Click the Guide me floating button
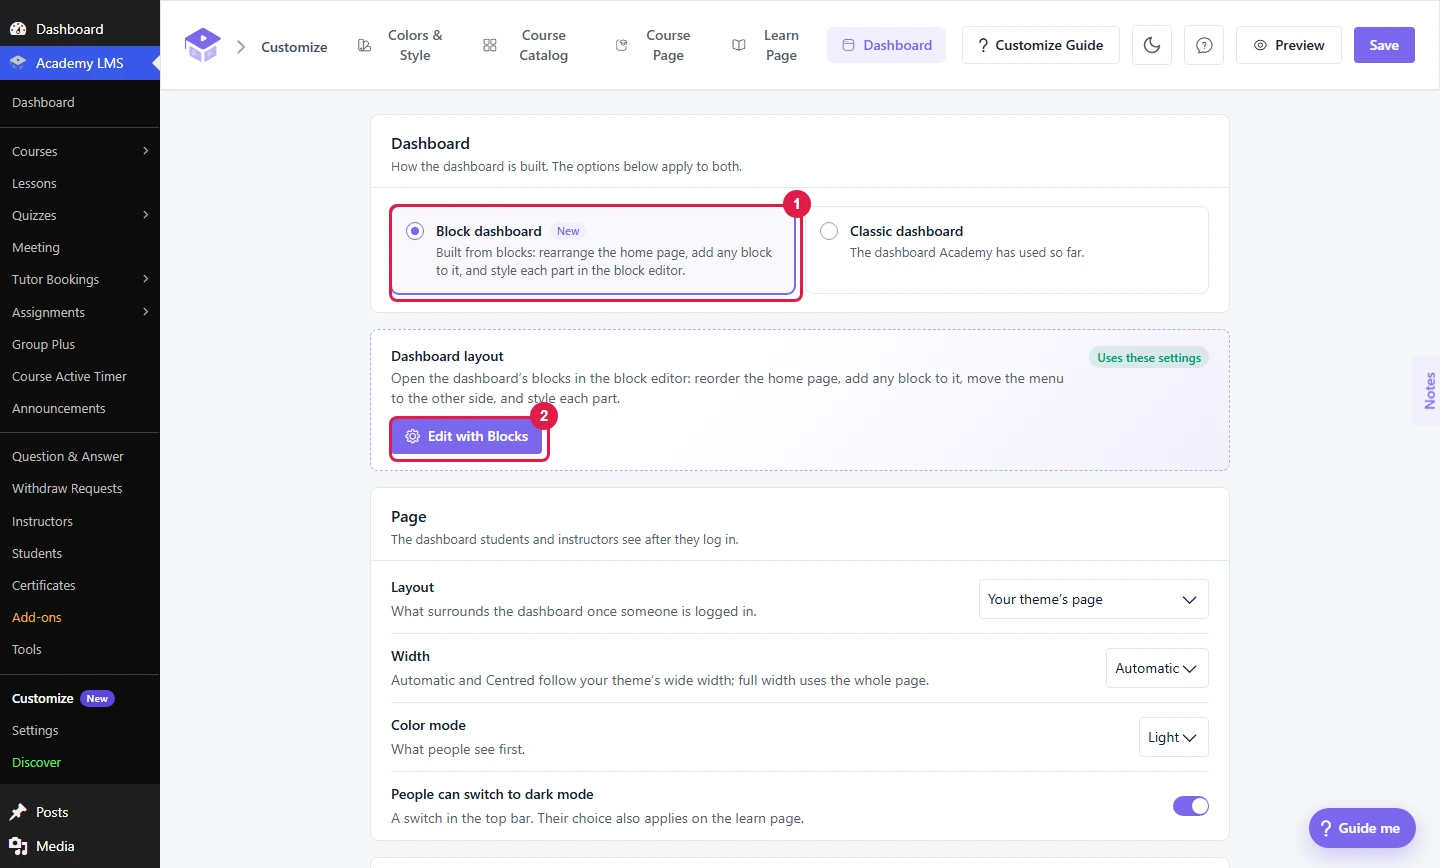 coord(1362,828)
